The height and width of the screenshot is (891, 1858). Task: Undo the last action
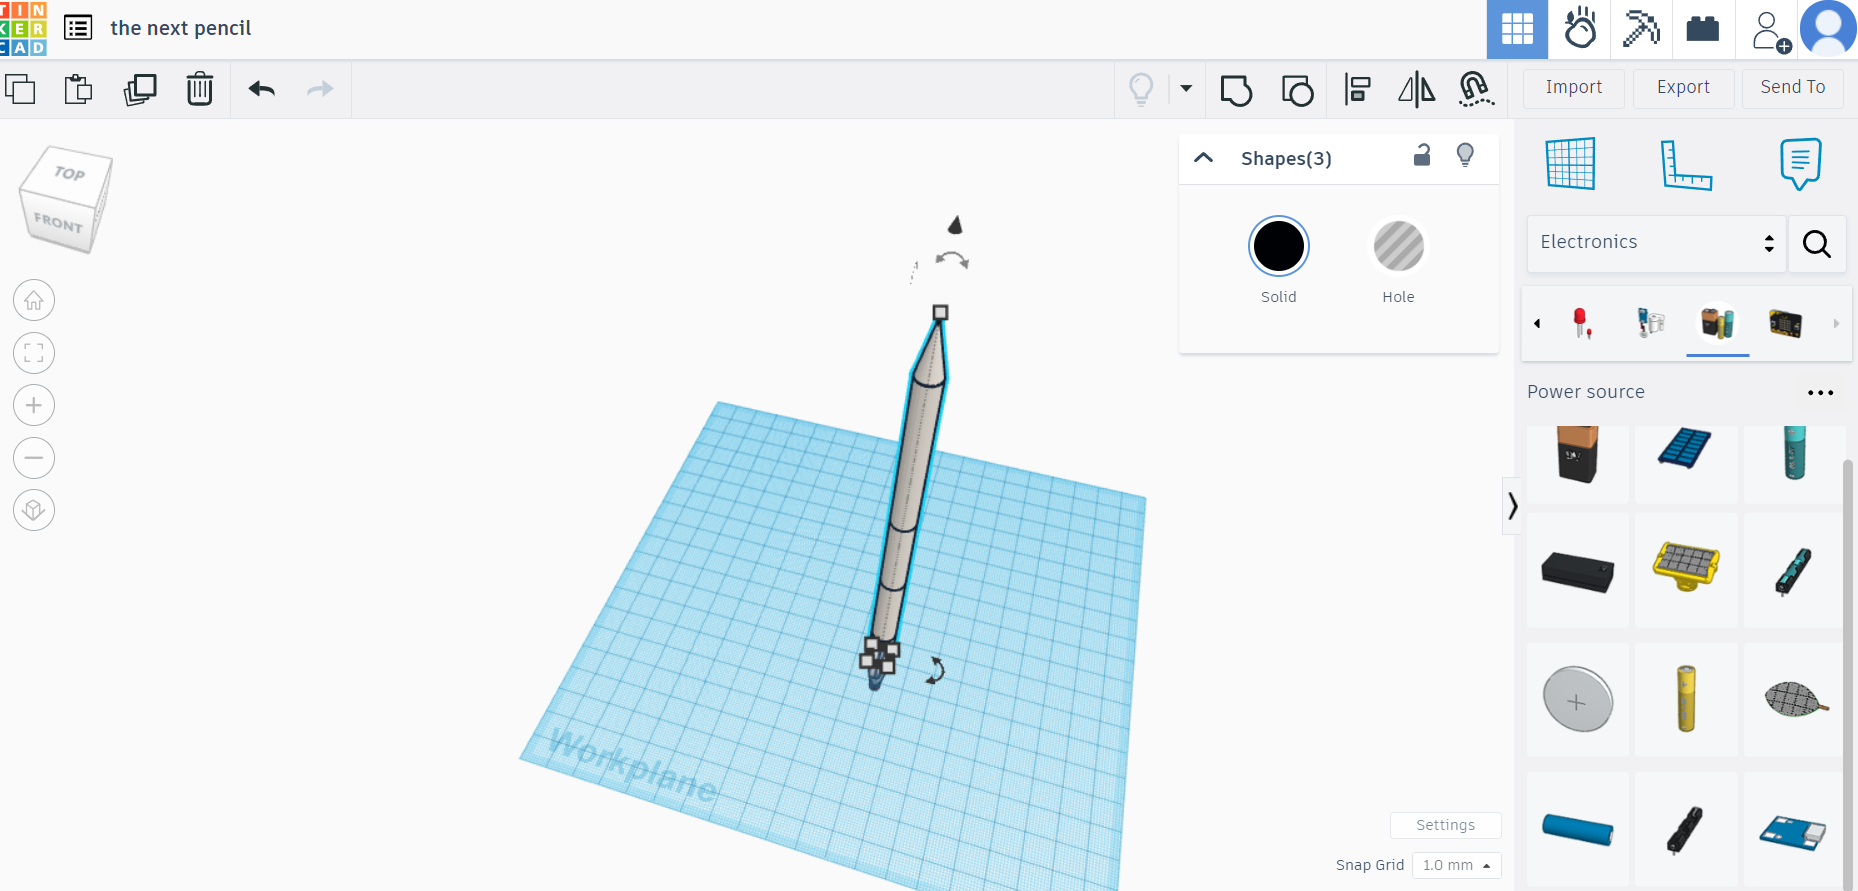point(262,89)
